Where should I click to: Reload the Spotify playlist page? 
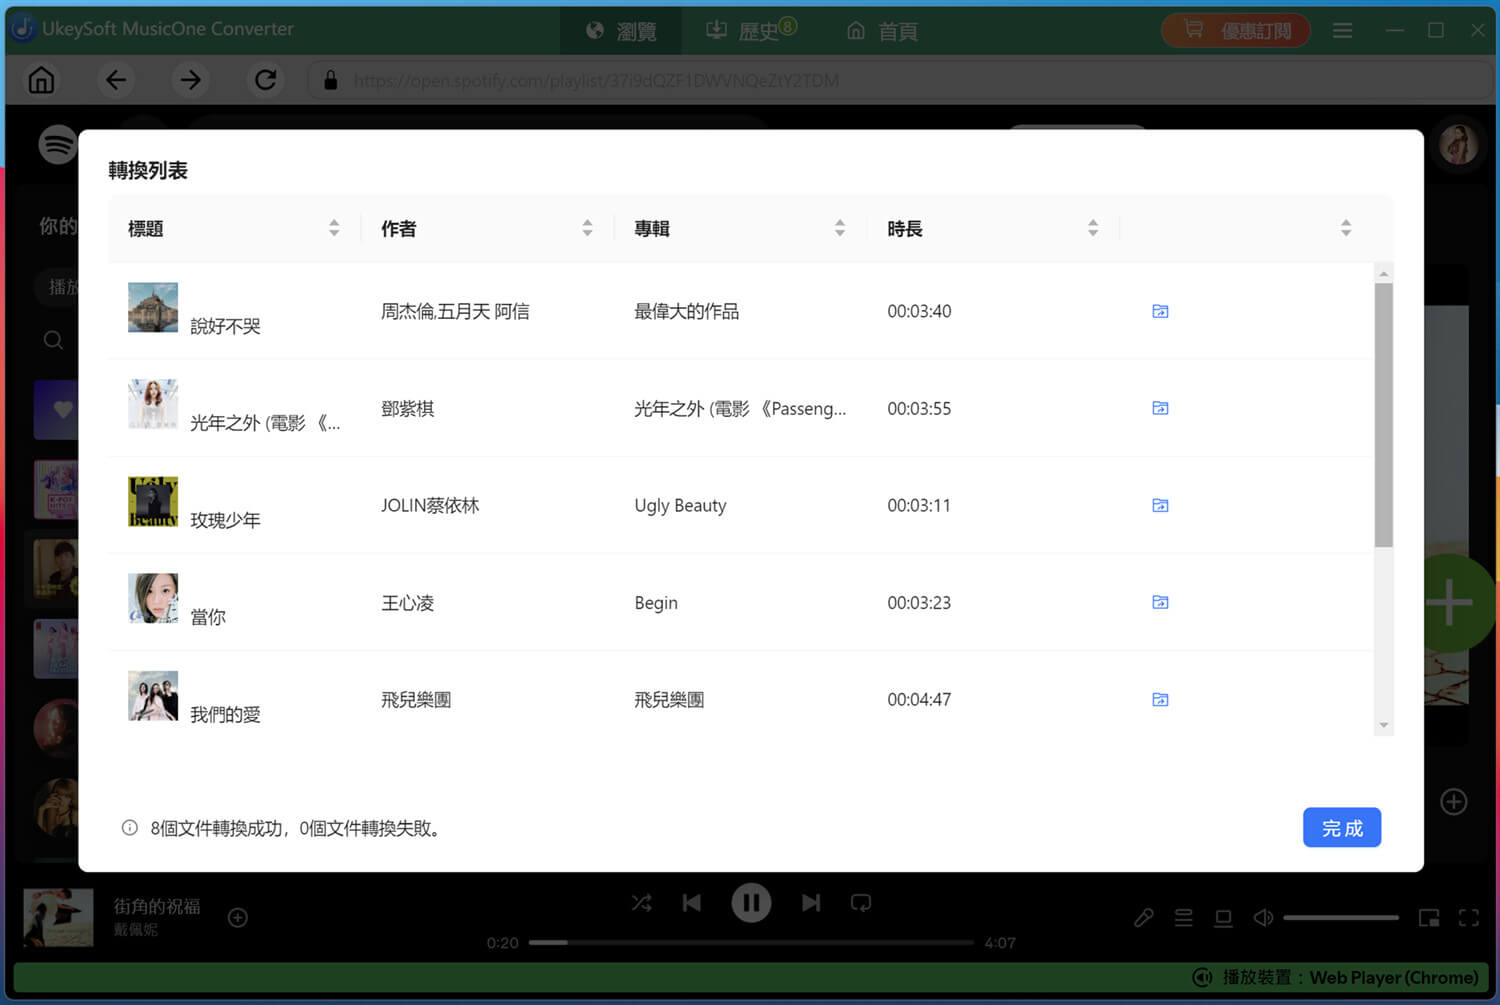click(265, 80)
